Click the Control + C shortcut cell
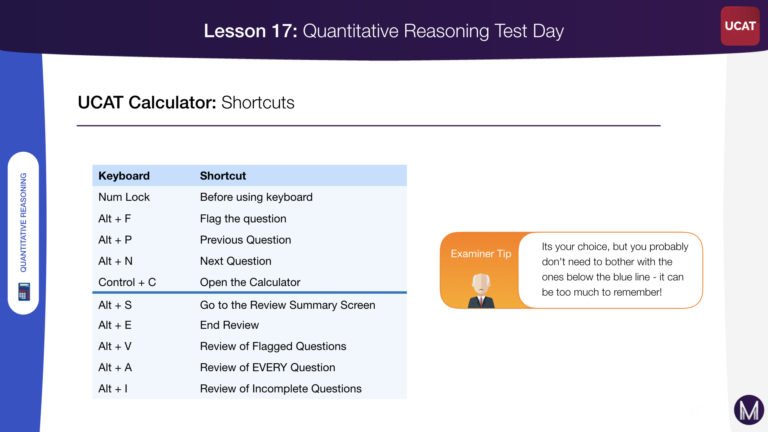 pos(127,282)
